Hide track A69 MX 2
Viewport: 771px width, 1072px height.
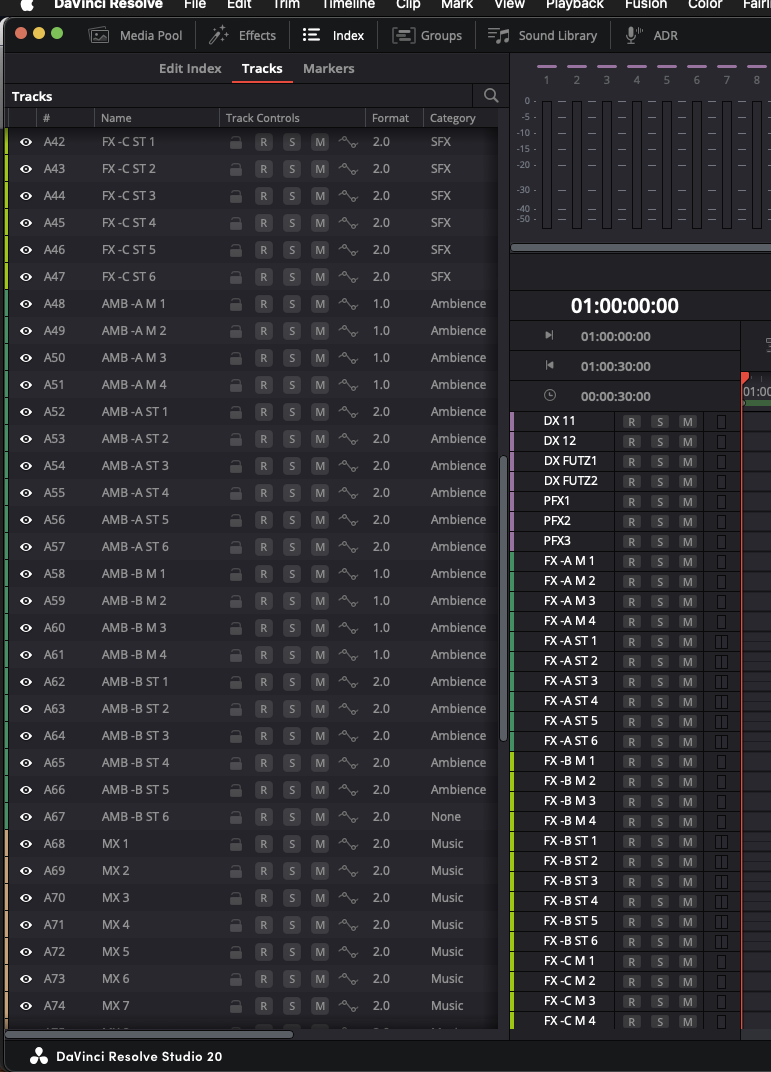coord(26,871)
